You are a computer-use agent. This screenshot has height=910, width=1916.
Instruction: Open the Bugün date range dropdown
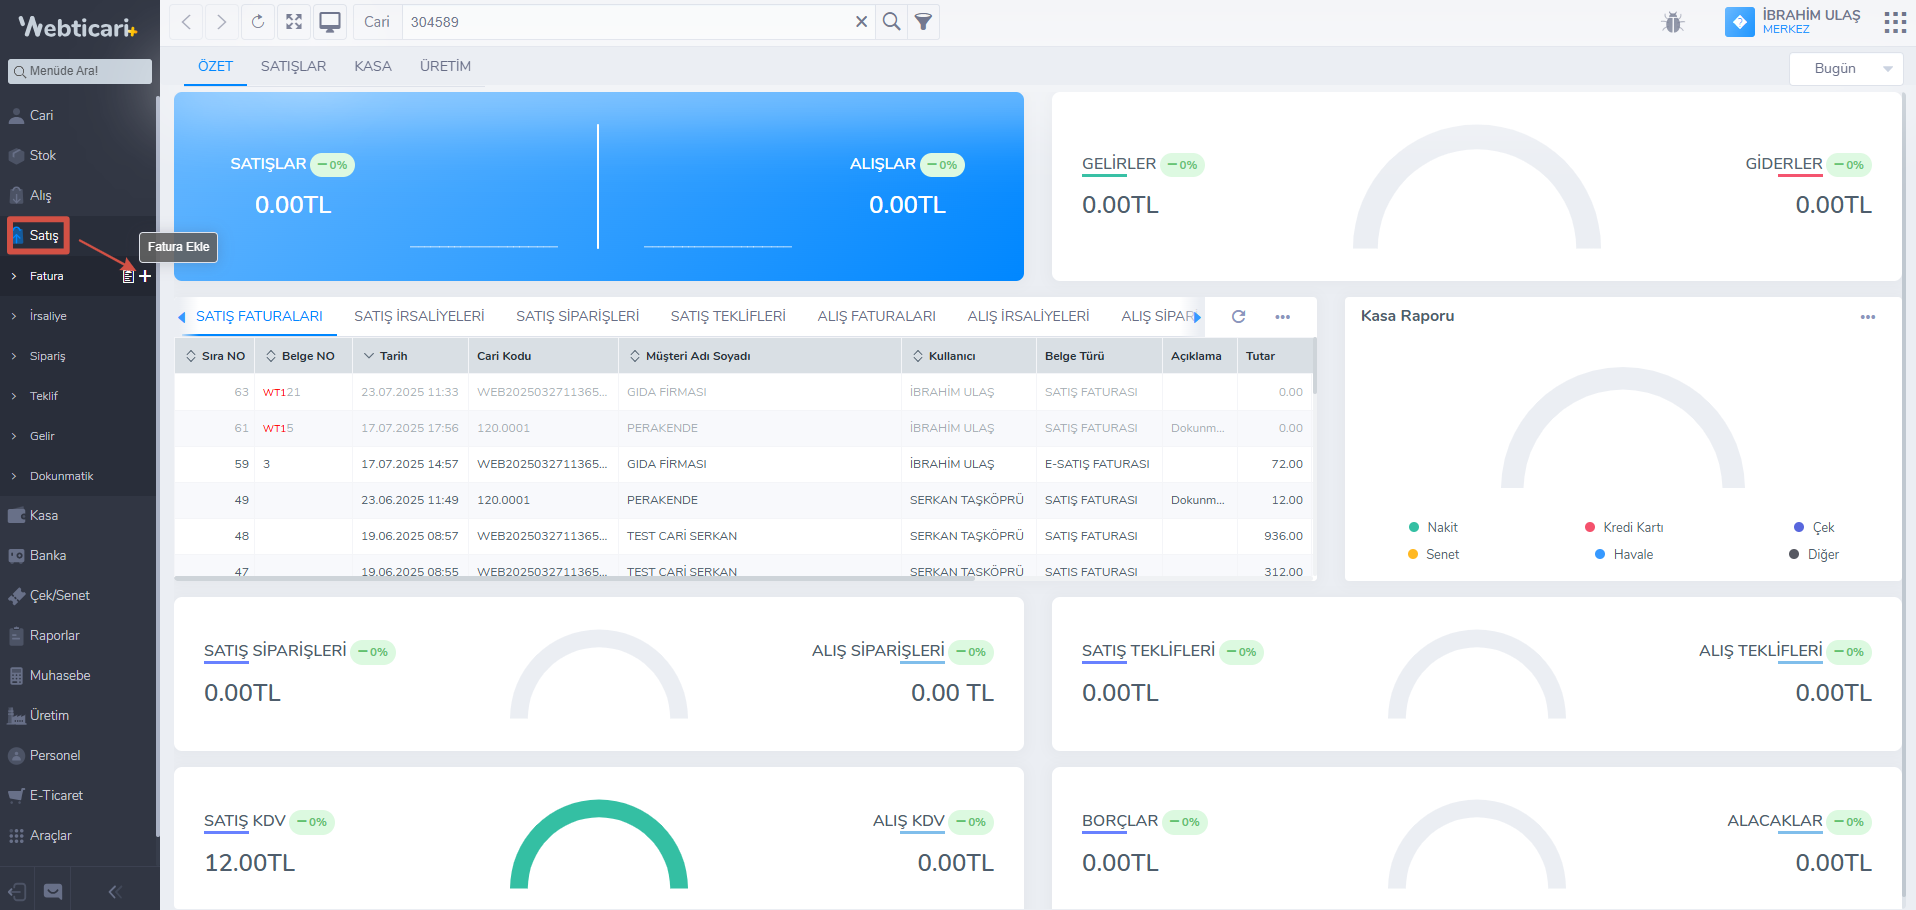click(x=1845, y=68)
